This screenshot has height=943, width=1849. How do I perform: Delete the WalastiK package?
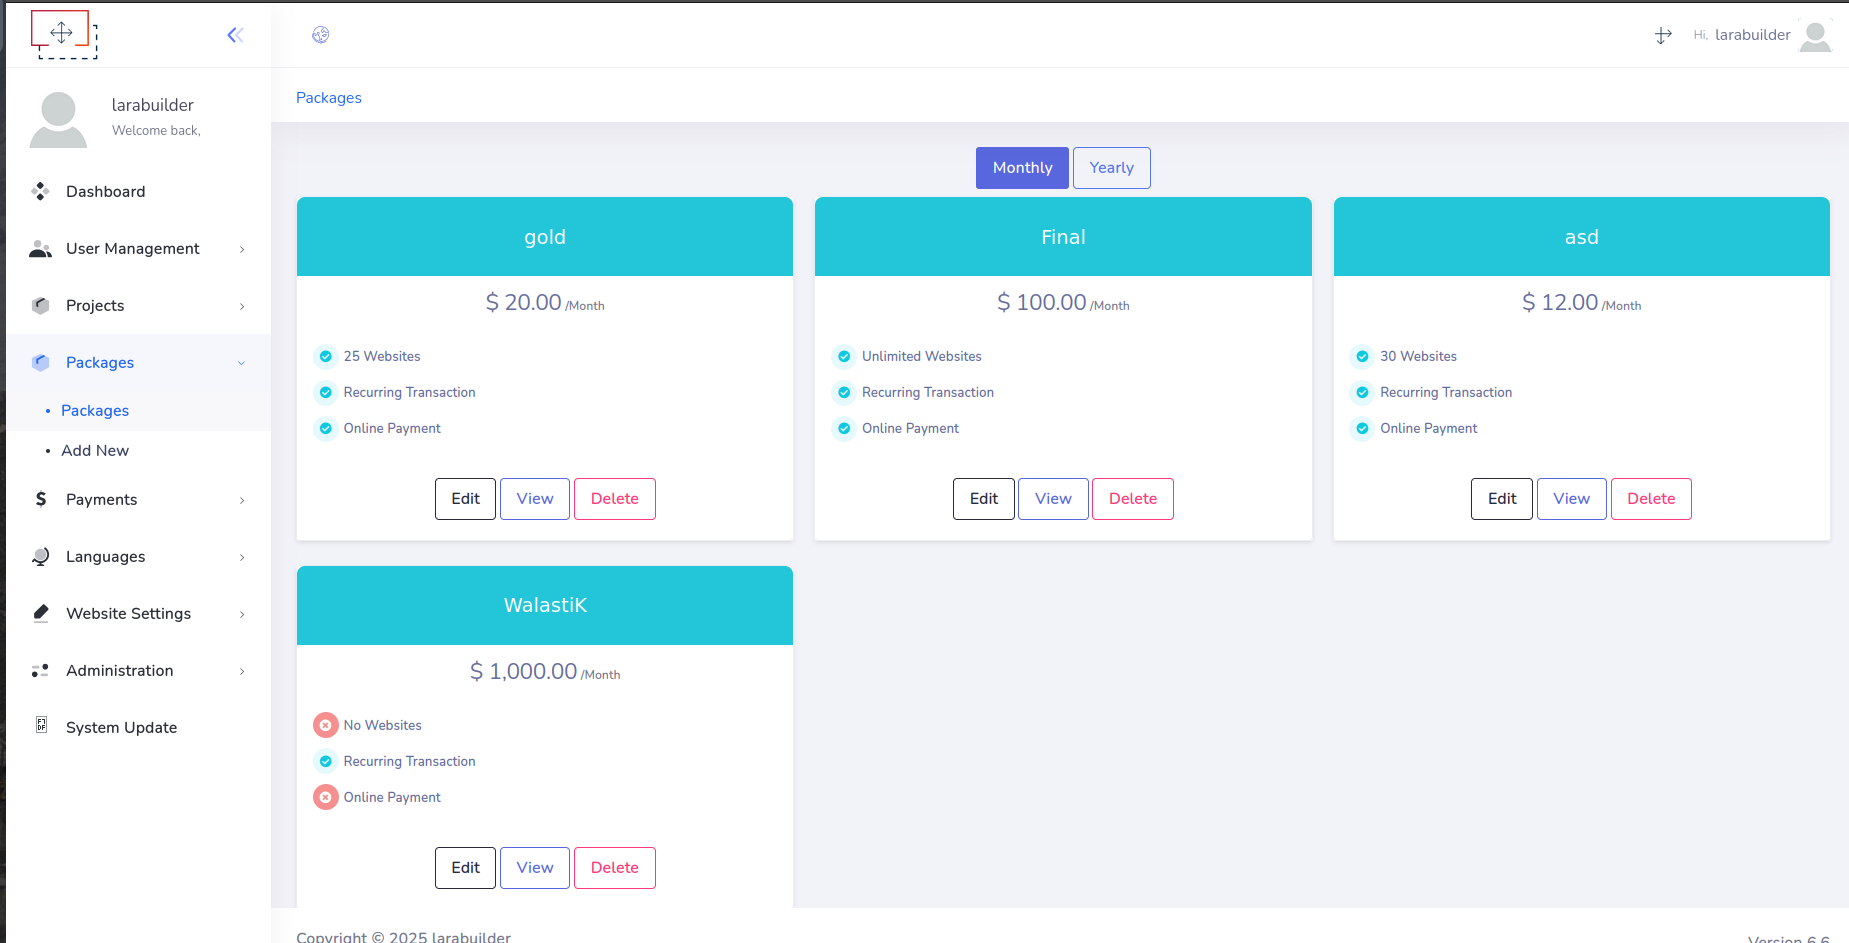(x=615, y=868)
